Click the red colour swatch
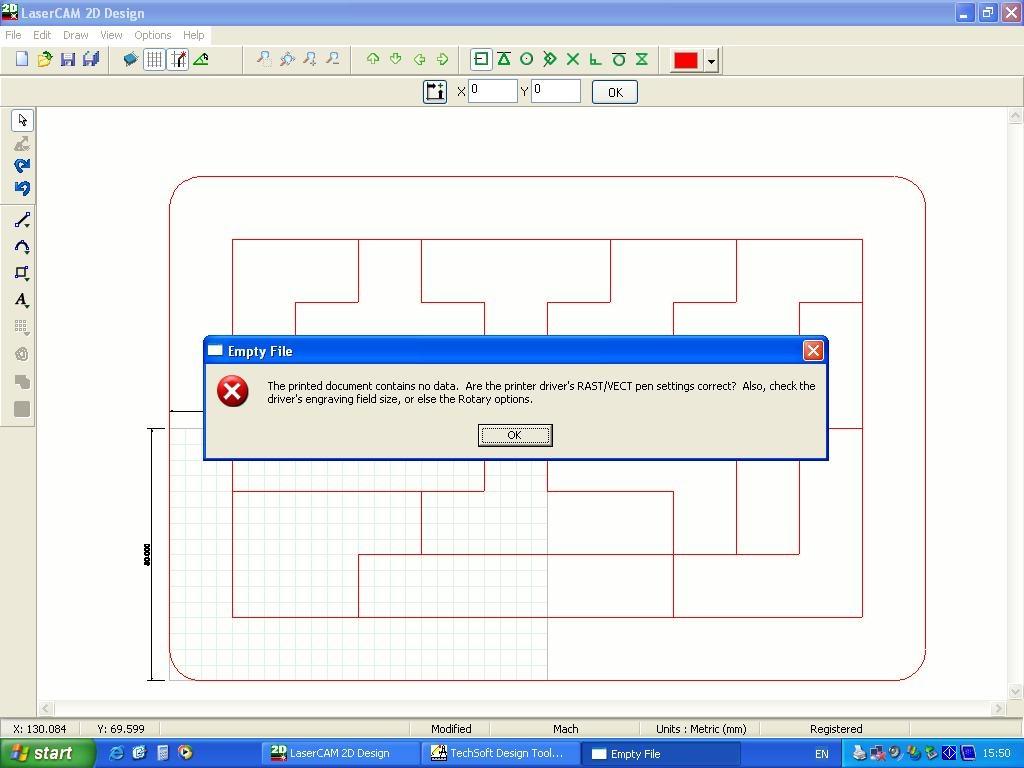 685,60
